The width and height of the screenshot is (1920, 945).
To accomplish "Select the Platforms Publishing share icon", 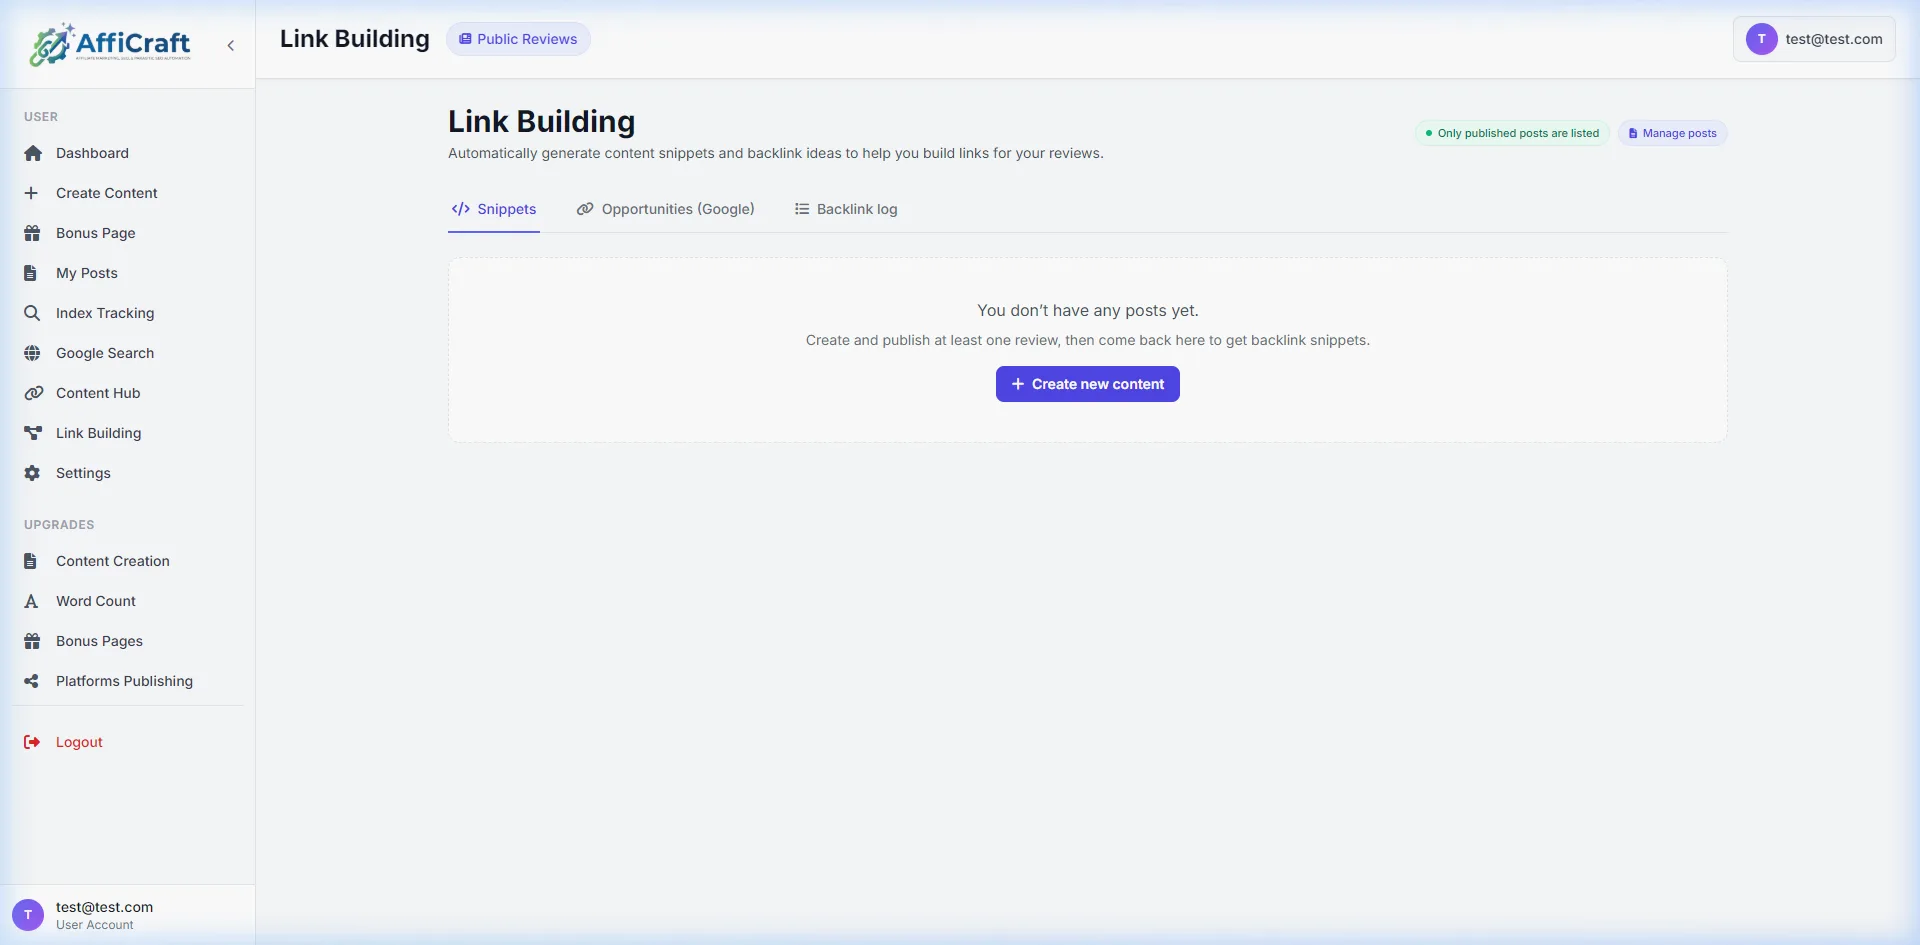I will tap(33, 681).
